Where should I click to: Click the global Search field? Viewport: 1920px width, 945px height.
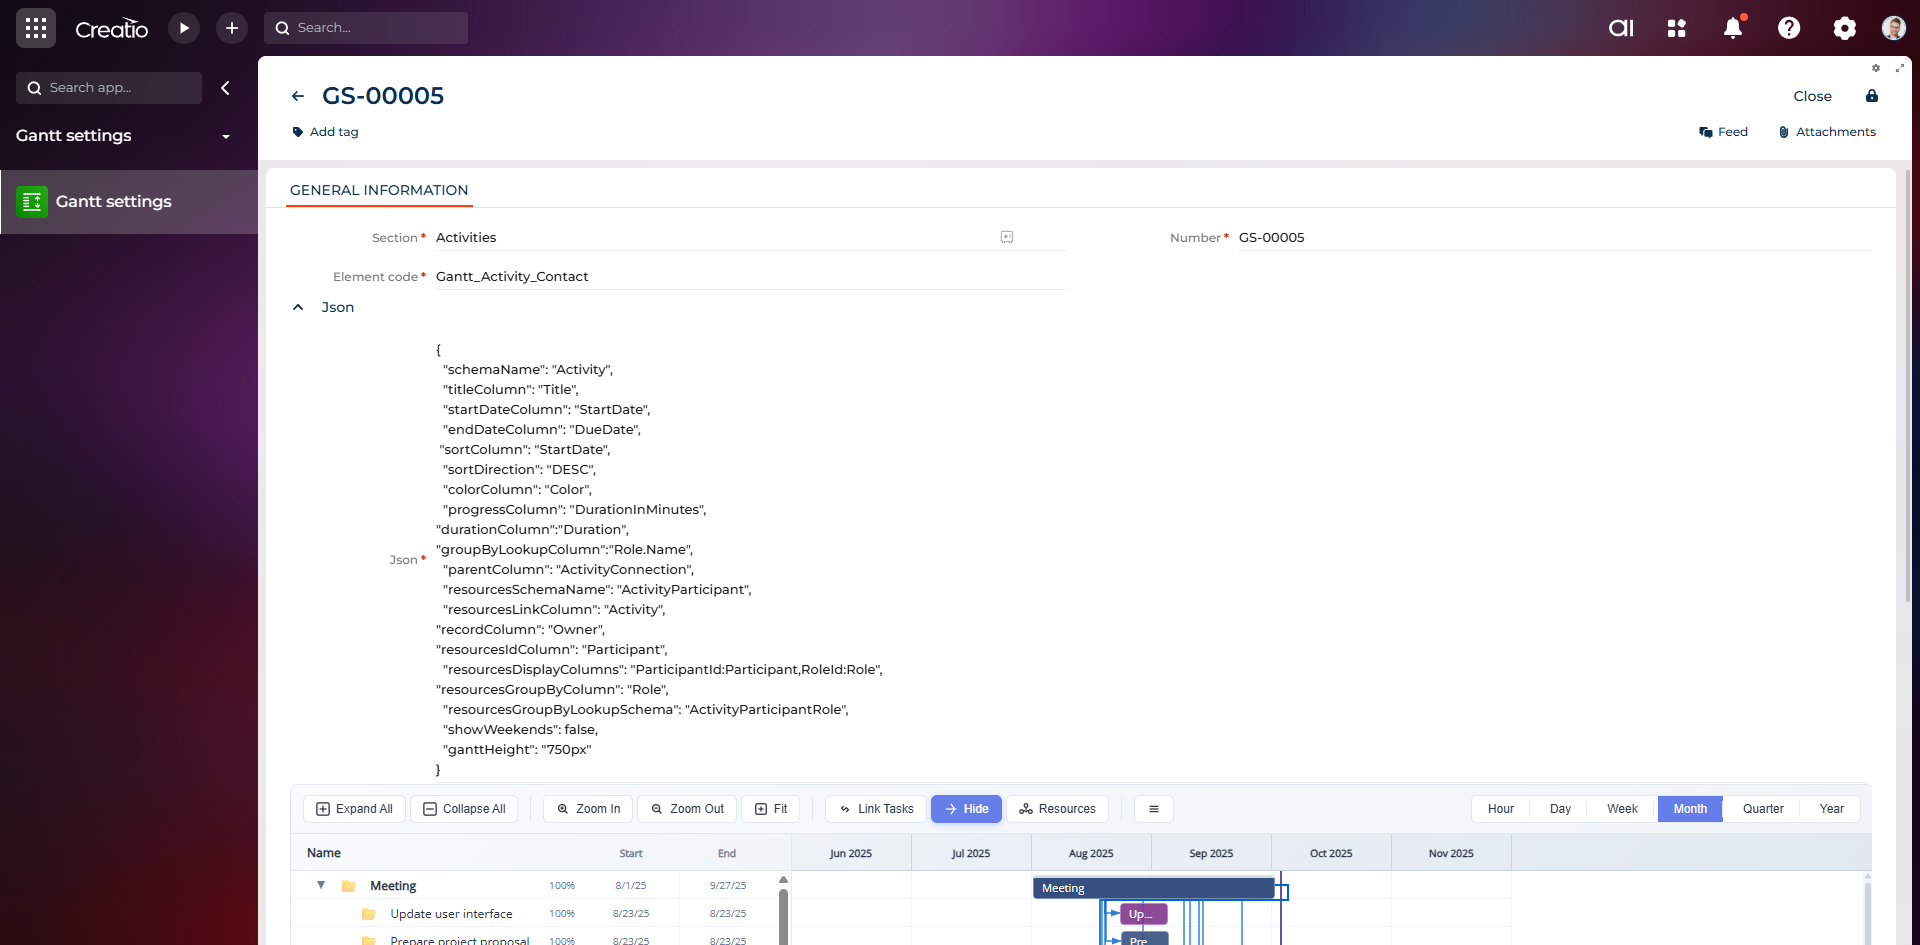[376, 28]
